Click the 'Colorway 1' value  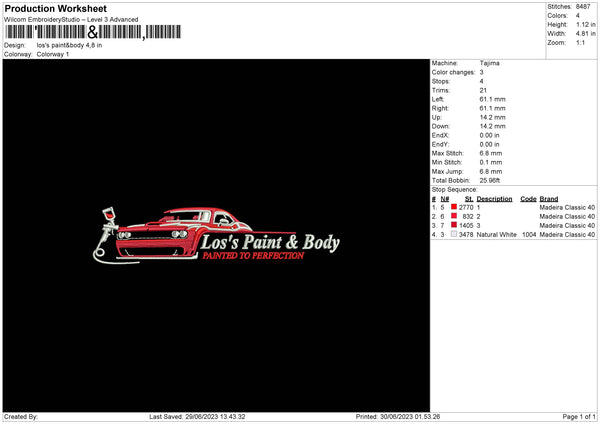(53, 54)
